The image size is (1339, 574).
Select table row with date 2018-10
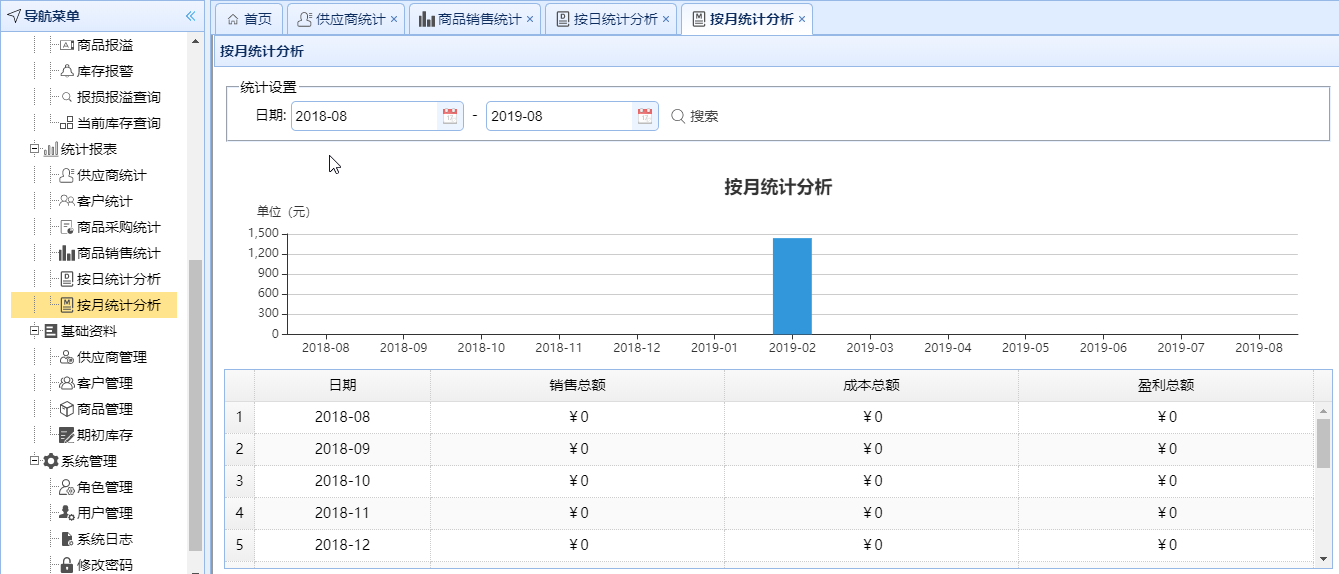pyautogui.click(x=769, y=481)
